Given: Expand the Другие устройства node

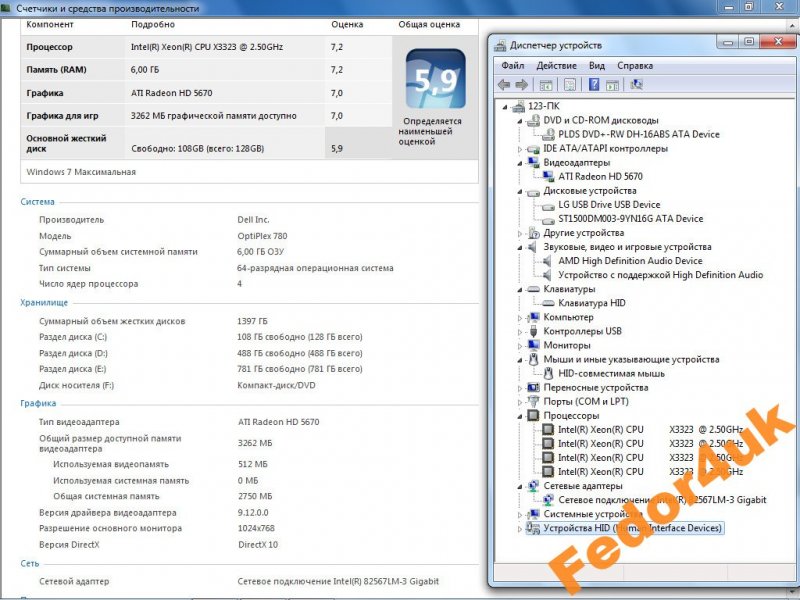Looking at the screenshot, I should [520, 233].
